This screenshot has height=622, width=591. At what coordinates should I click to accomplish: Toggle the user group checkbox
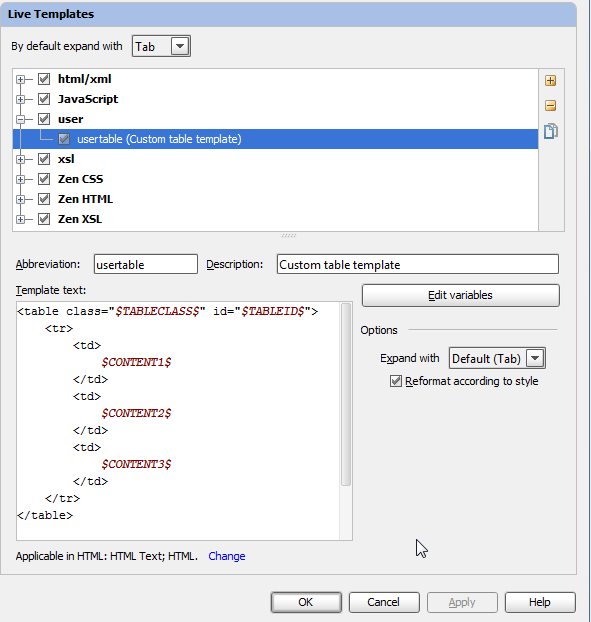click(44, 119)
